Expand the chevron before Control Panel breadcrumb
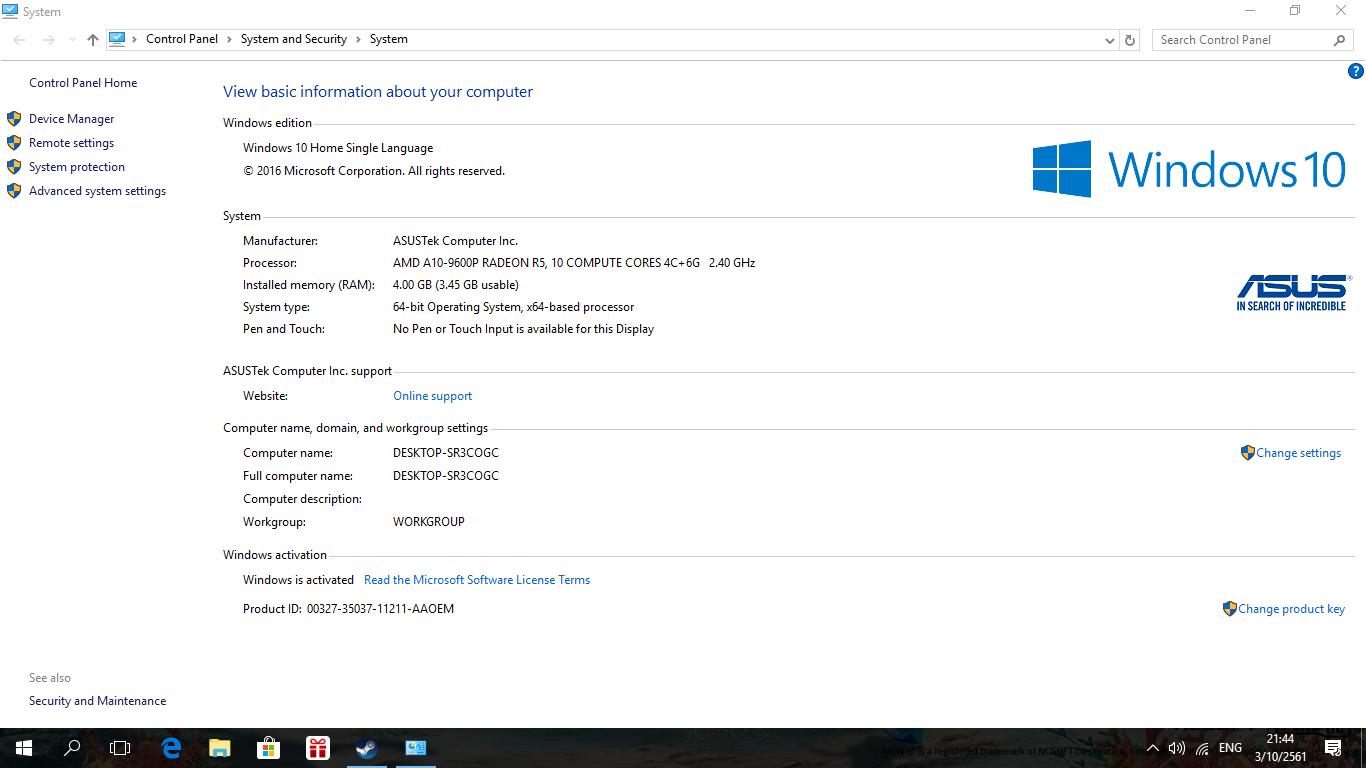This screenshot has width=1366, height=768. [x=135, y=39]
